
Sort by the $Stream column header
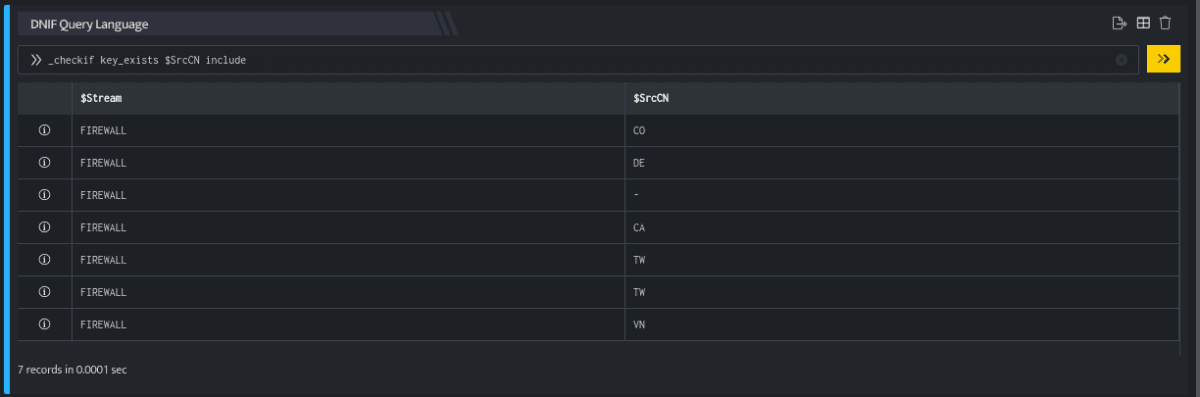102,98
